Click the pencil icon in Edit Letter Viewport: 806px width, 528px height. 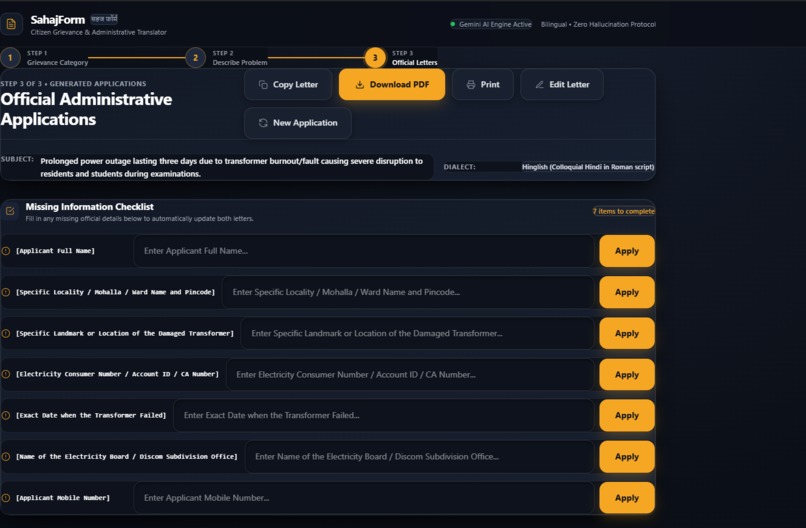539,84
